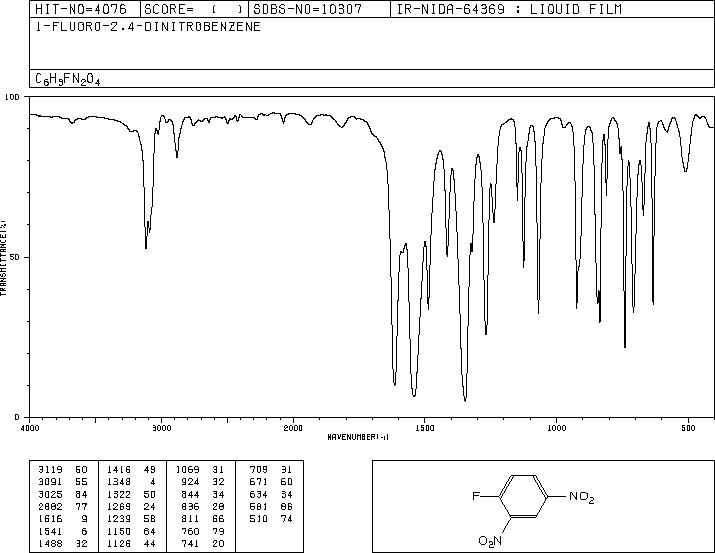Click the NO2 group in structure diagram

[x=582, y=497]
